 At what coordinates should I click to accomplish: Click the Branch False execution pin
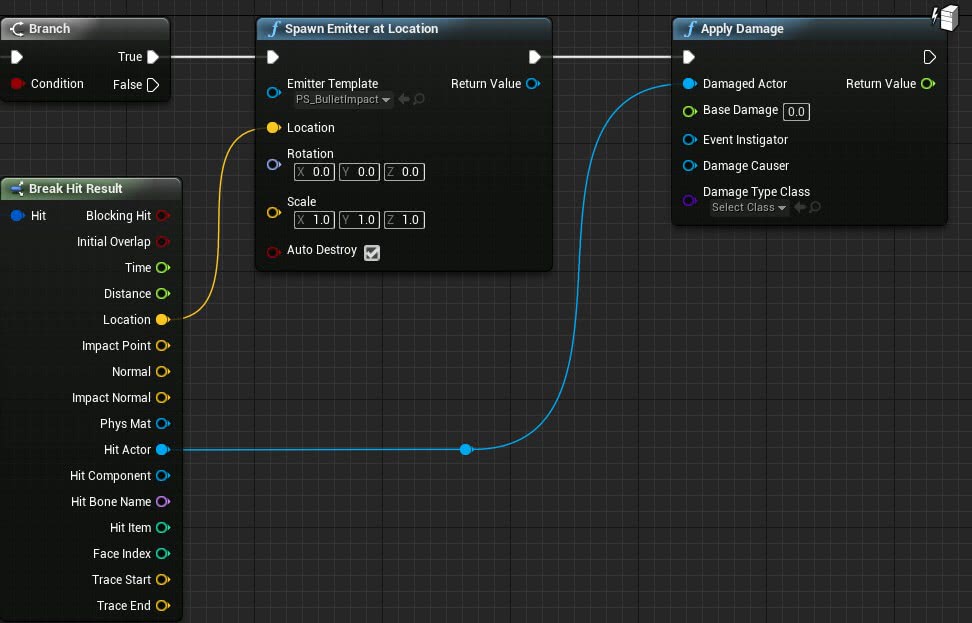(153, 85)
